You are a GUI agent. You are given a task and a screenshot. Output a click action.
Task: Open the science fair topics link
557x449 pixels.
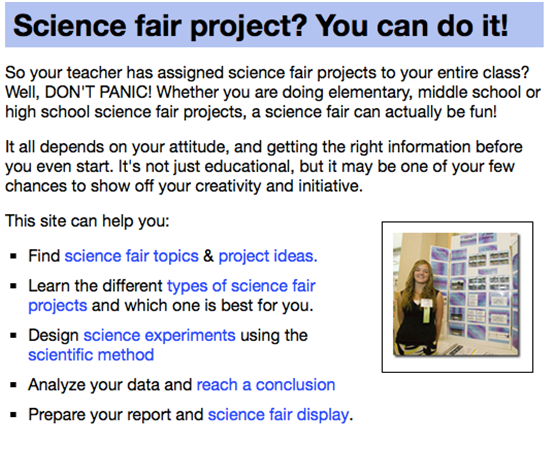[x=131, y=256]
